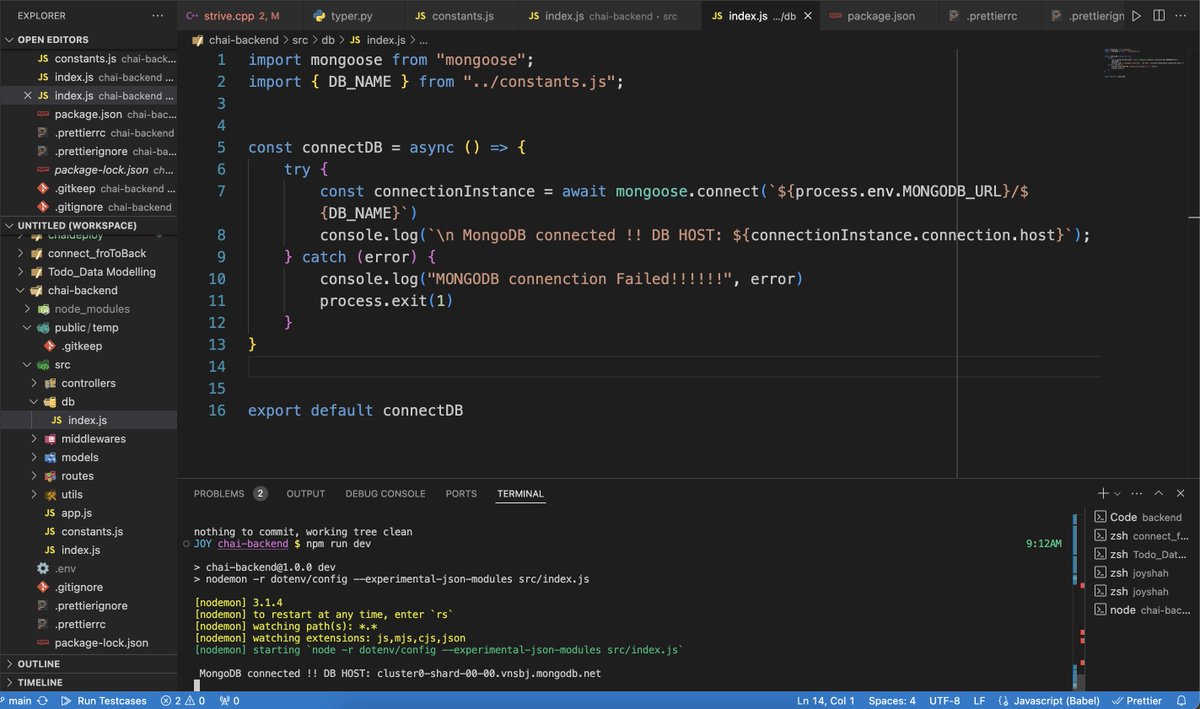The image size is (1200, 709).
Task: Change line ending via LF indicator
Action: [979, 701]
